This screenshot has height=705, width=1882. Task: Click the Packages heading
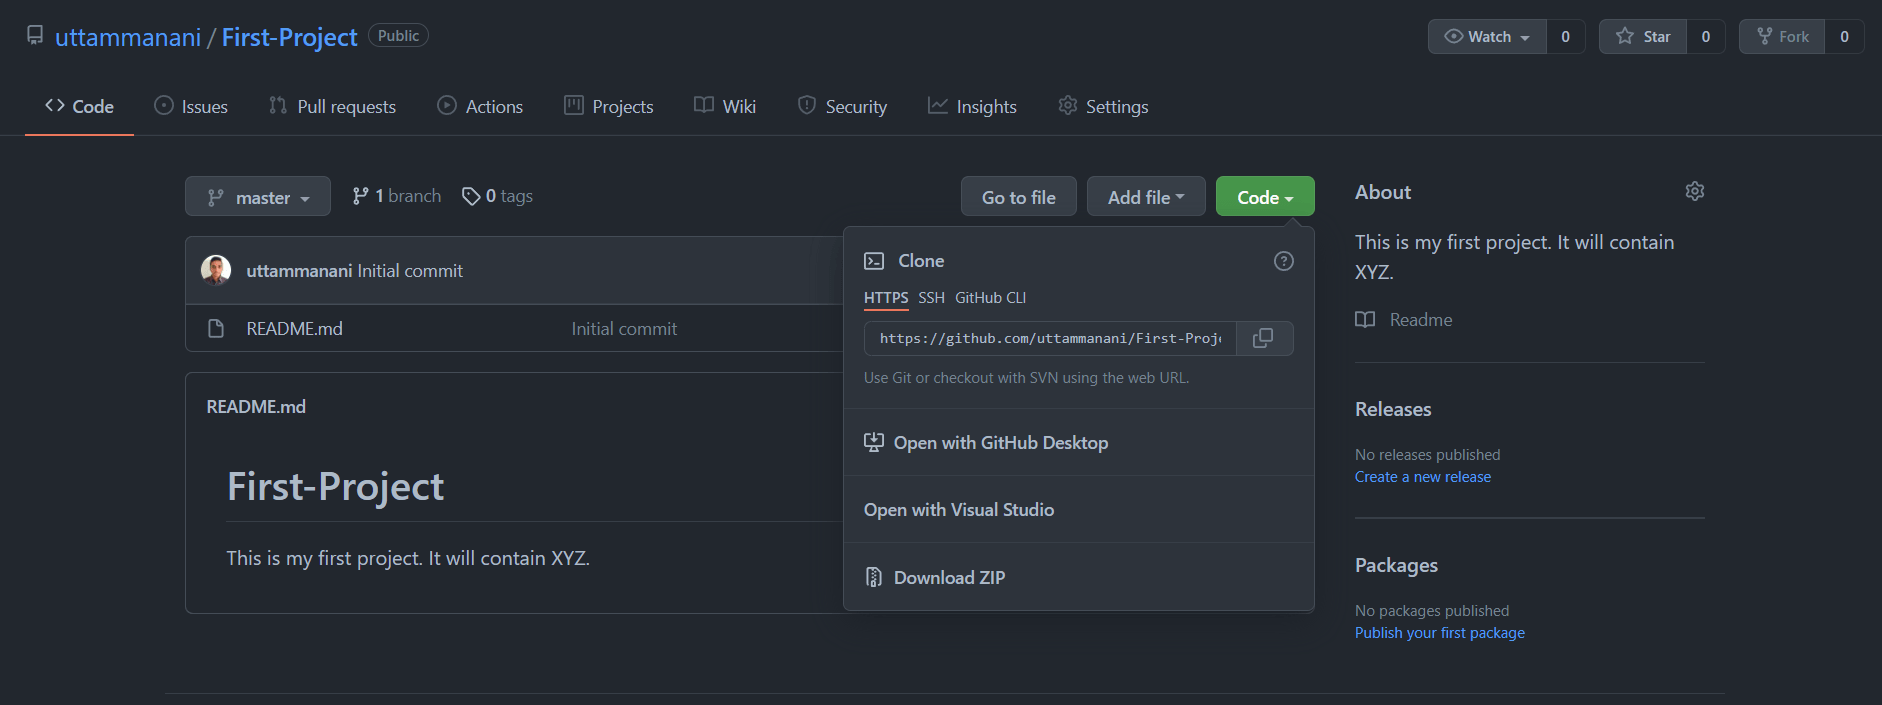point(1396,565)
